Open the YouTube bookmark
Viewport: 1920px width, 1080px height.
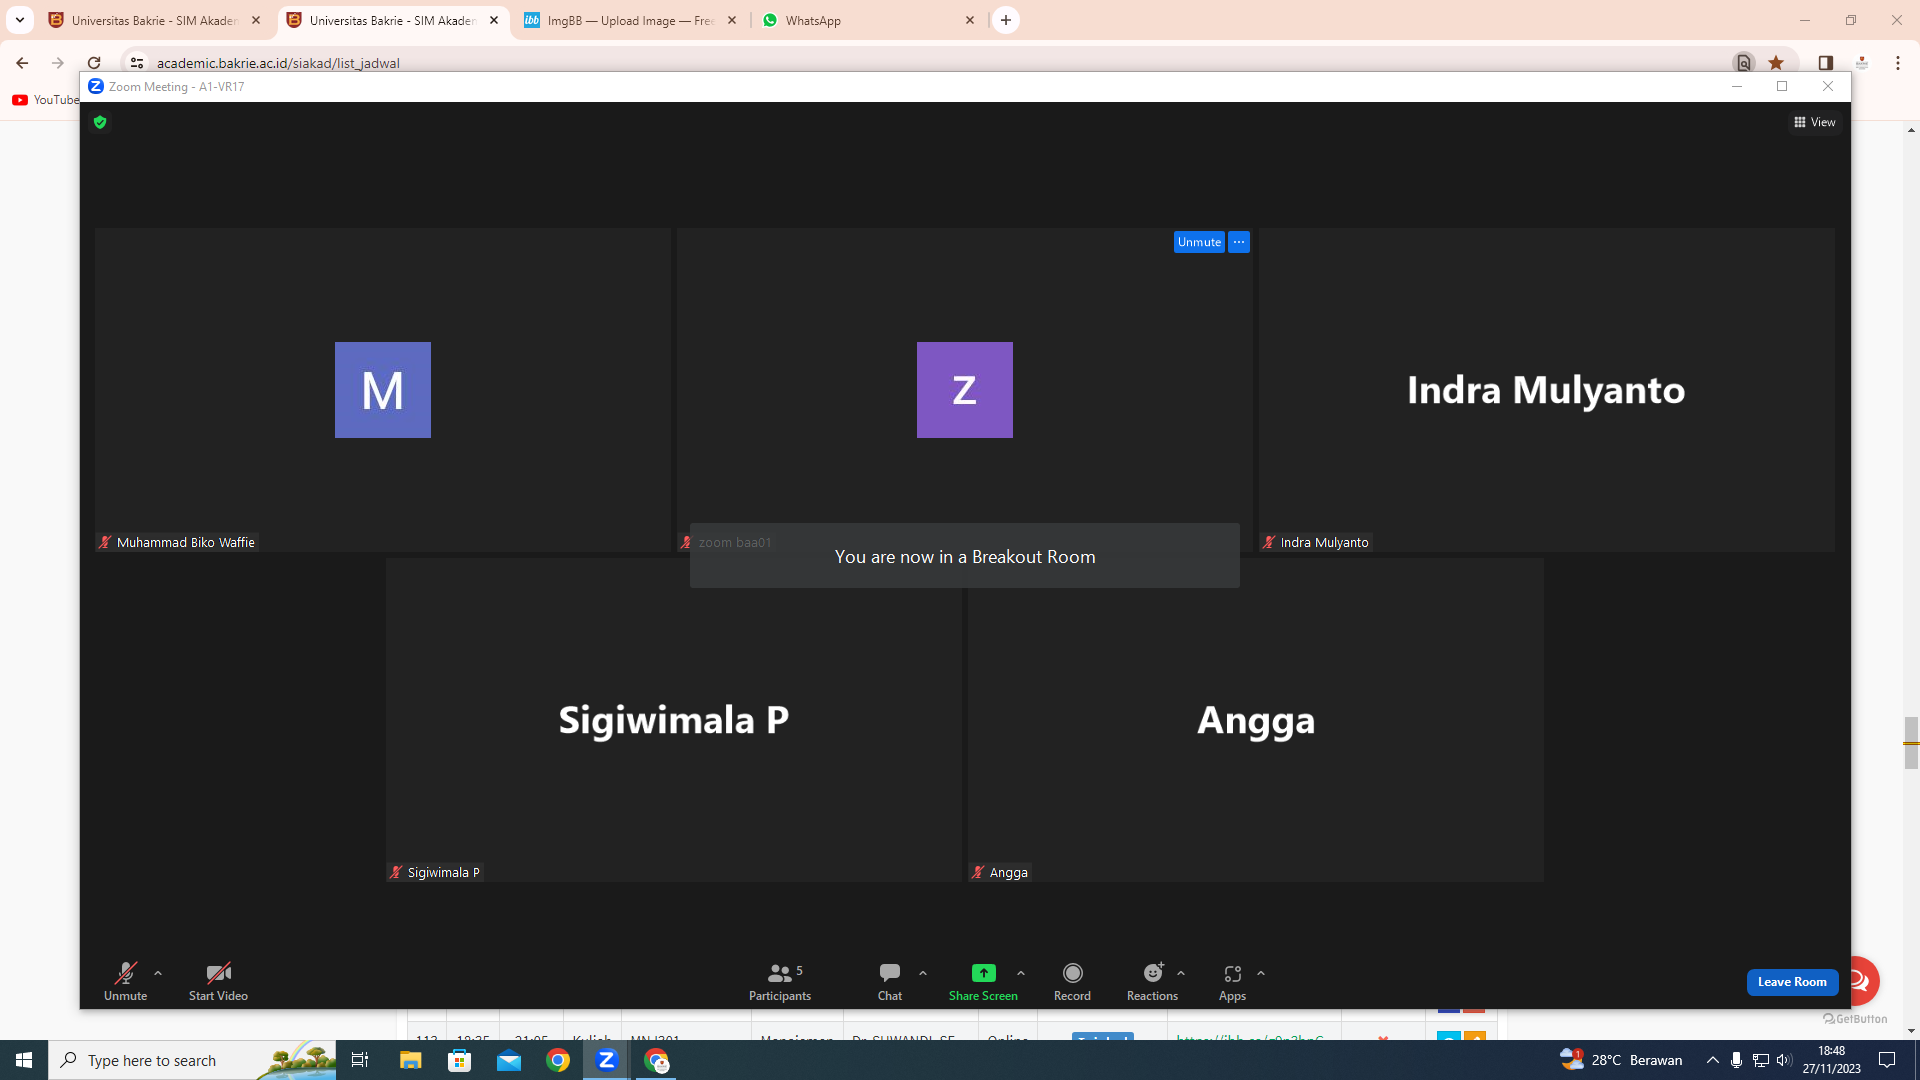(x=45, y=100)
